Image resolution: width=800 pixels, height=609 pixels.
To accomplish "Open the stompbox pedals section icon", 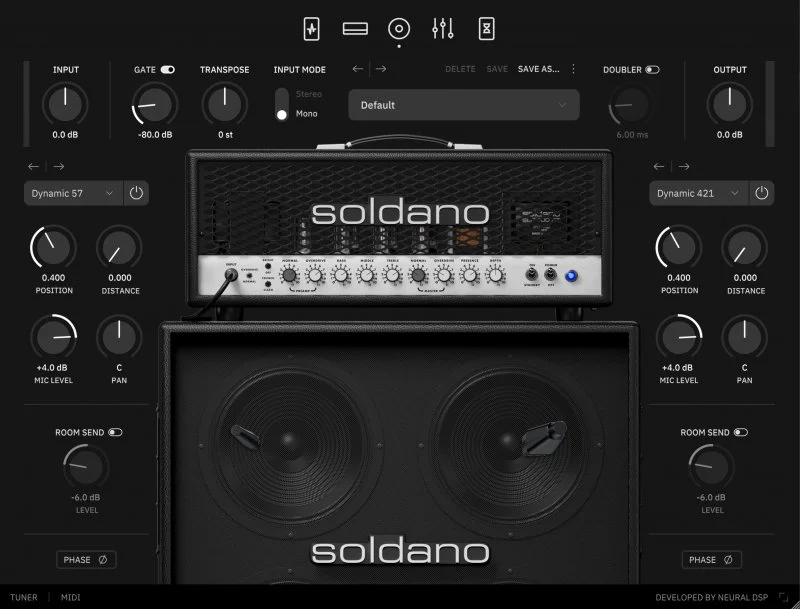I will [x=311, y=29].
